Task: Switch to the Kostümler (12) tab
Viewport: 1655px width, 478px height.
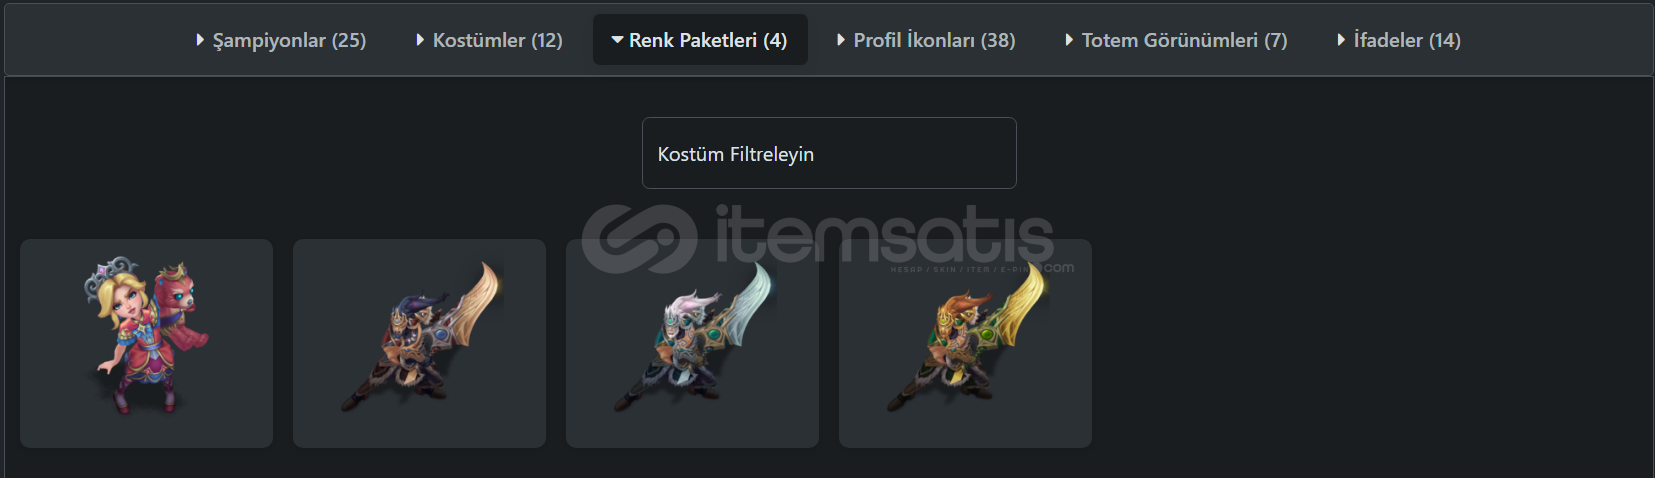Action: coord(489,40)
